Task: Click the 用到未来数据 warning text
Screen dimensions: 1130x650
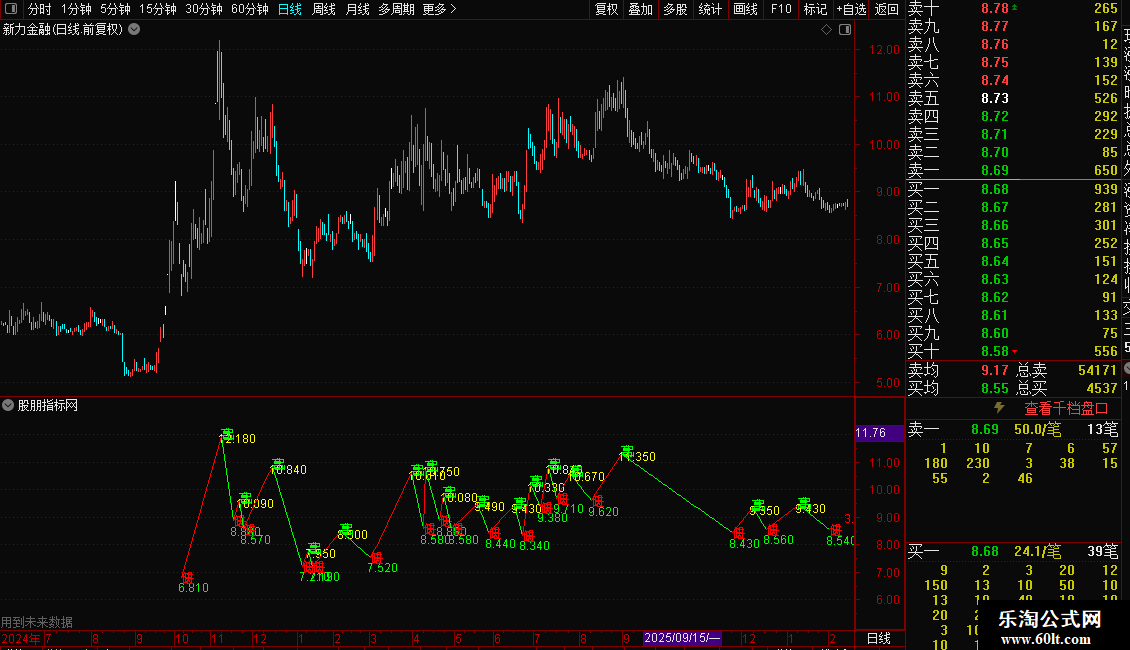Action: tap(37, 622)
